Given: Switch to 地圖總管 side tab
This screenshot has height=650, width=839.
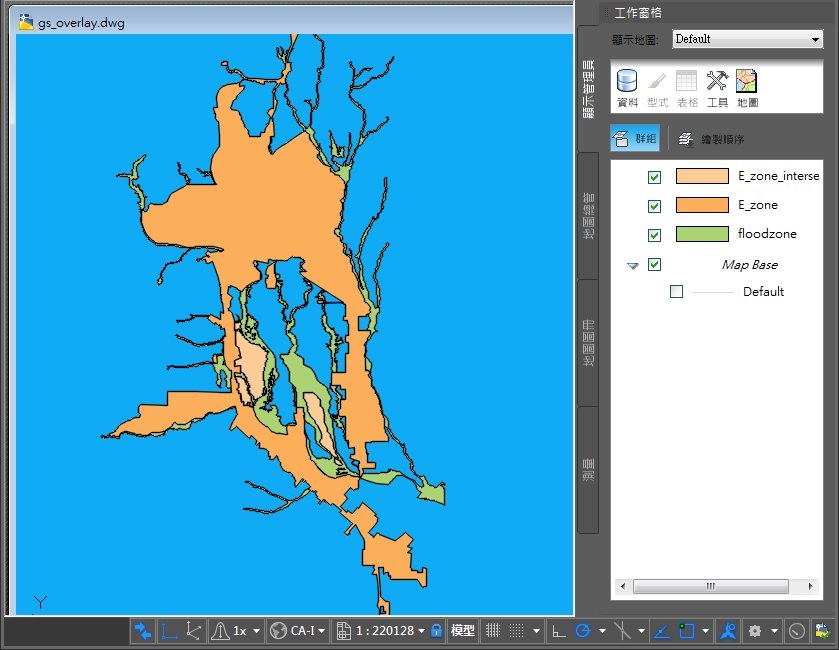Looking at the screenshot, I should (x=588, y=216).
